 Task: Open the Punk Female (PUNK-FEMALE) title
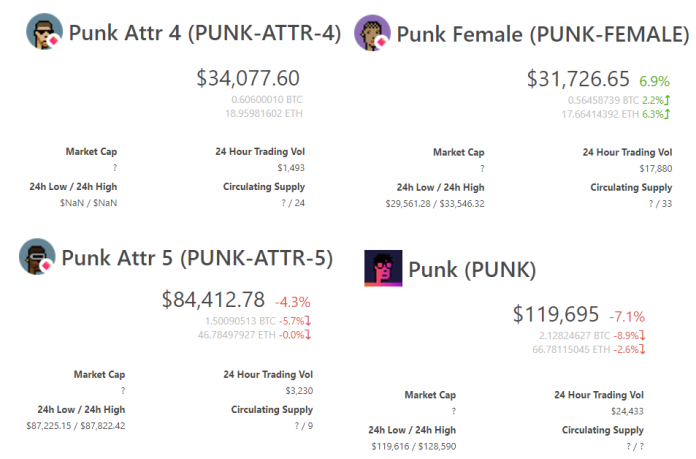tap(543, 34)
